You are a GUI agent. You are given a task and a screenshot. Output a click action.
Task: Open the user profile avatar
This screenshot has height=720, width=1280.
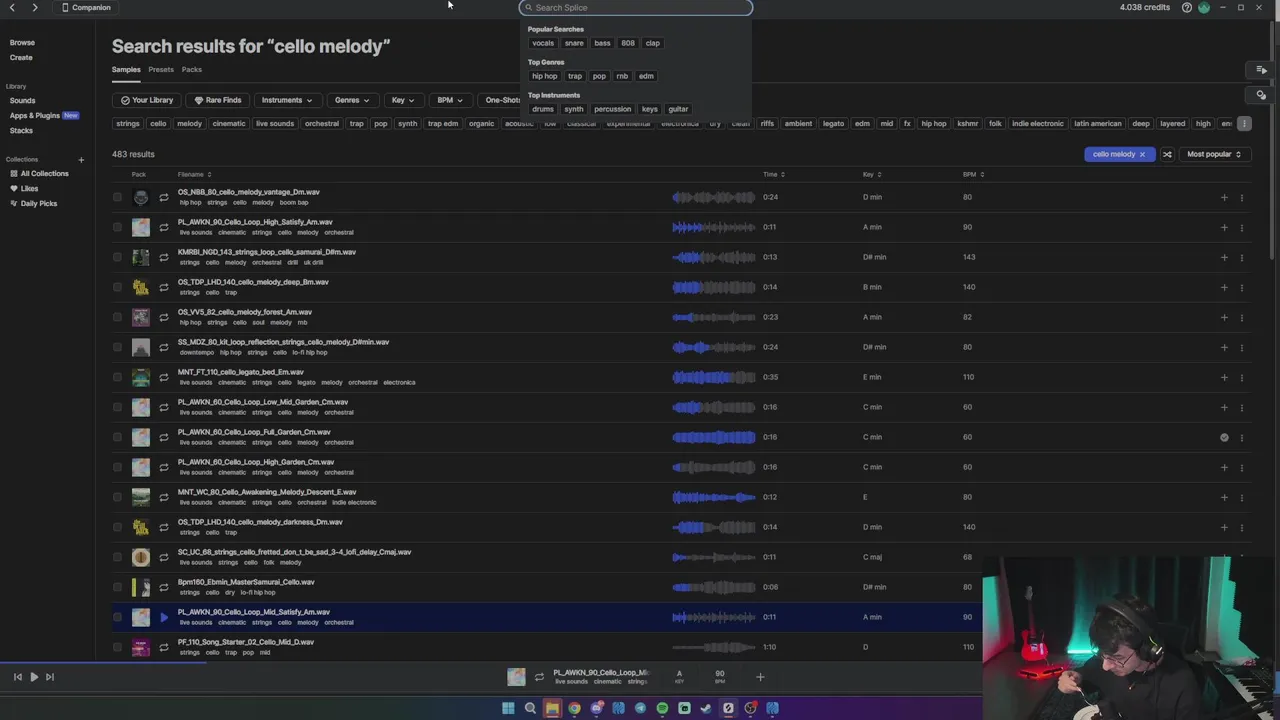[x=1204, y=7]
